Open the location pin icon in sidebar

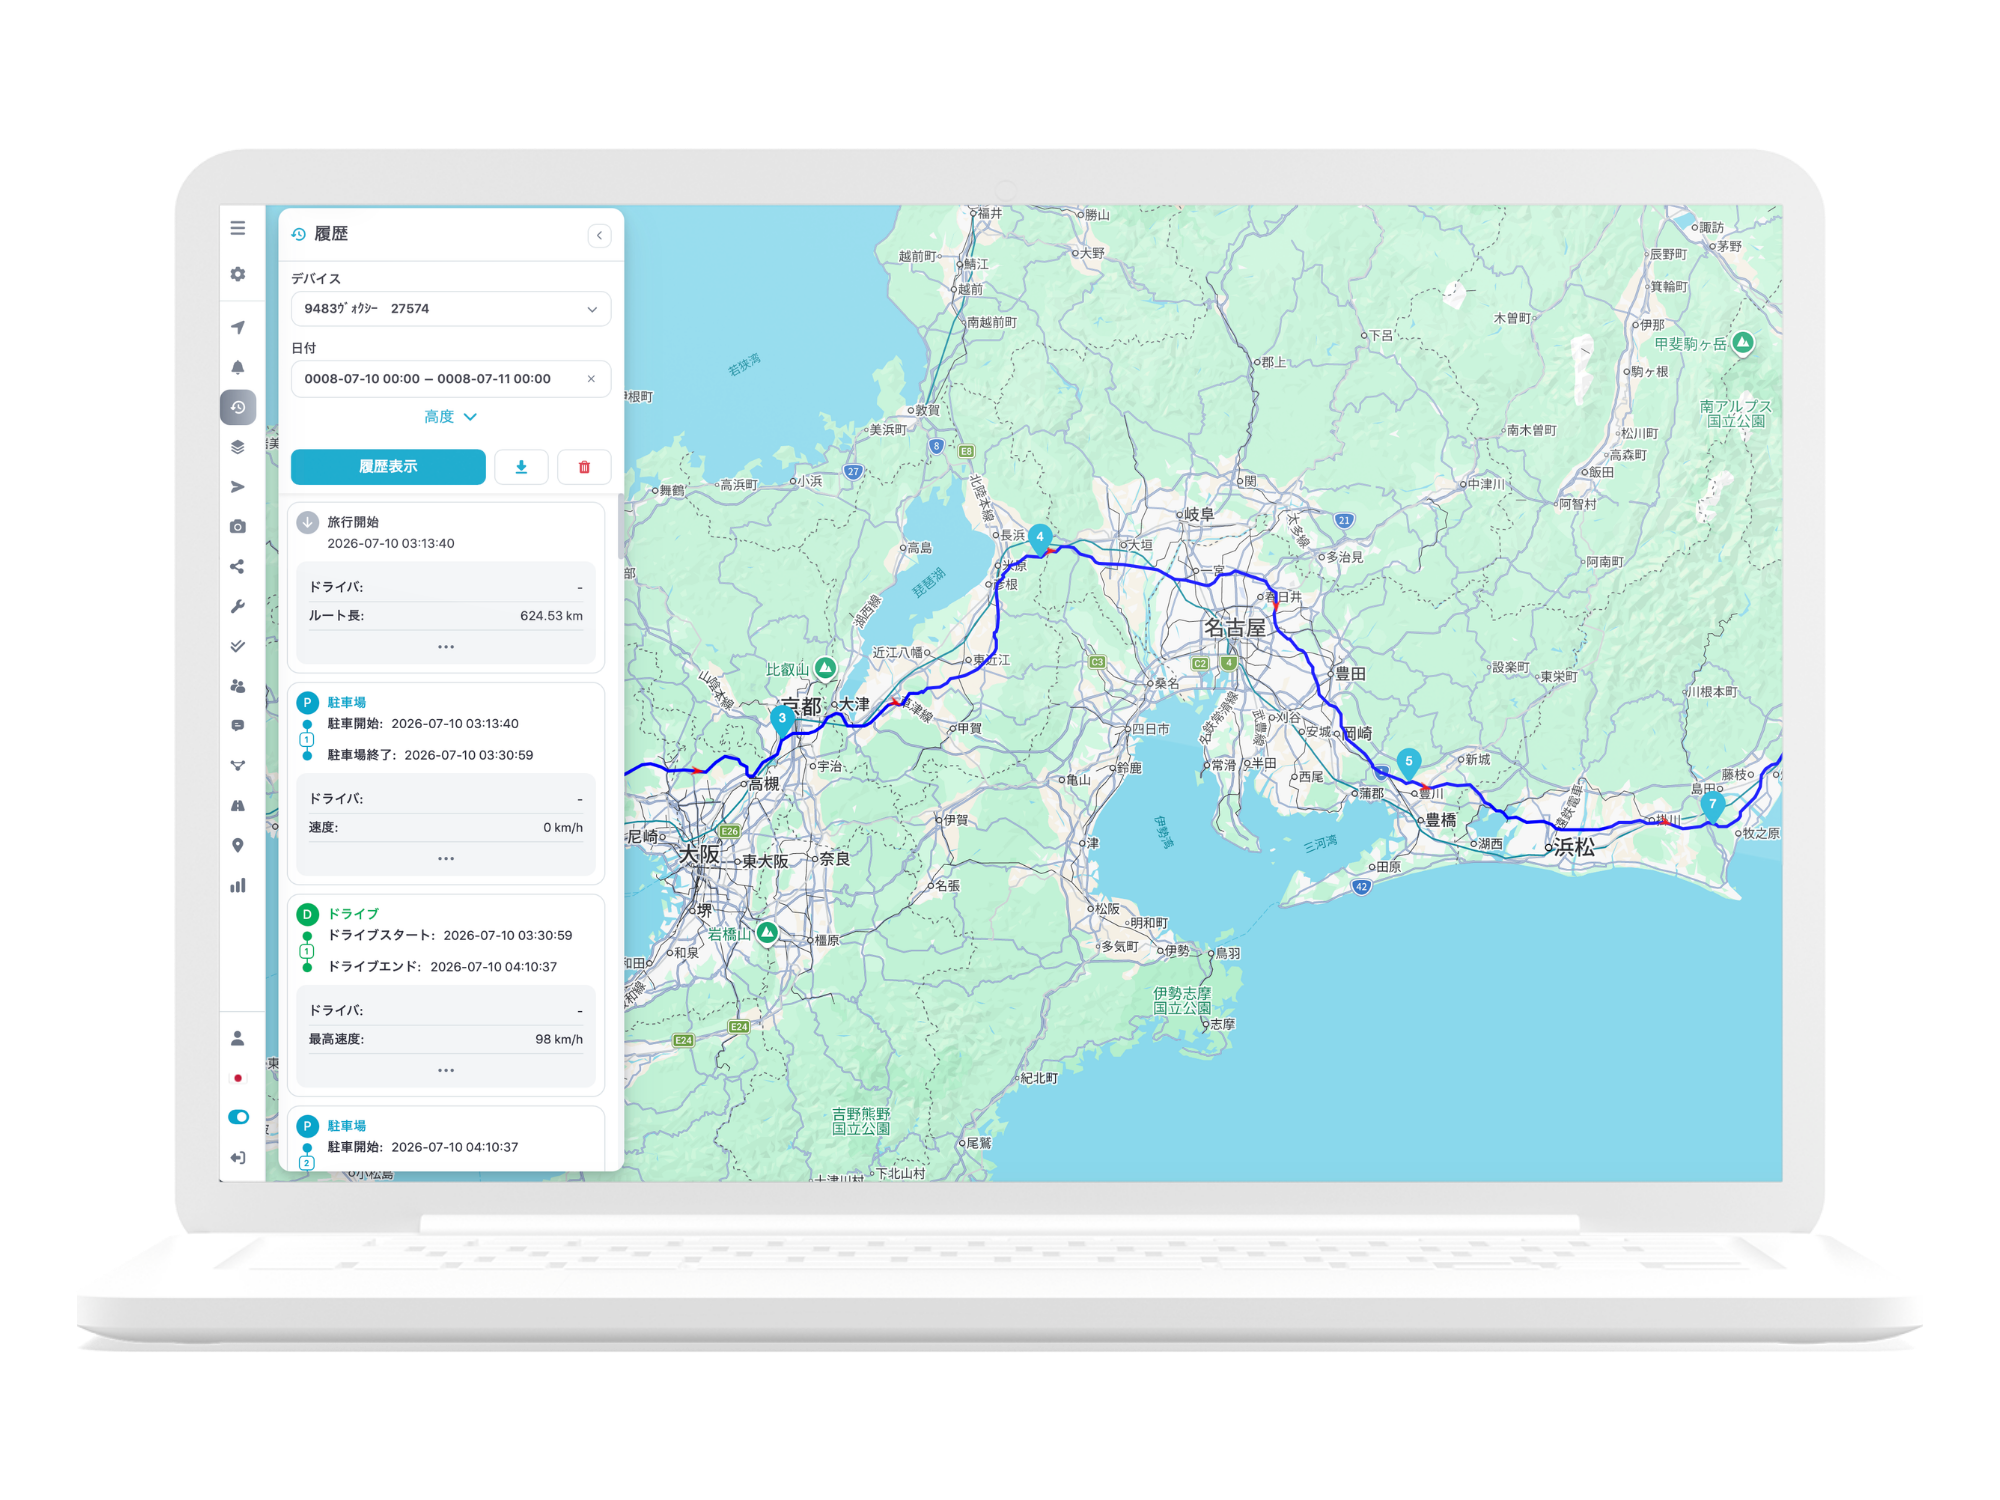coord(238,846)
